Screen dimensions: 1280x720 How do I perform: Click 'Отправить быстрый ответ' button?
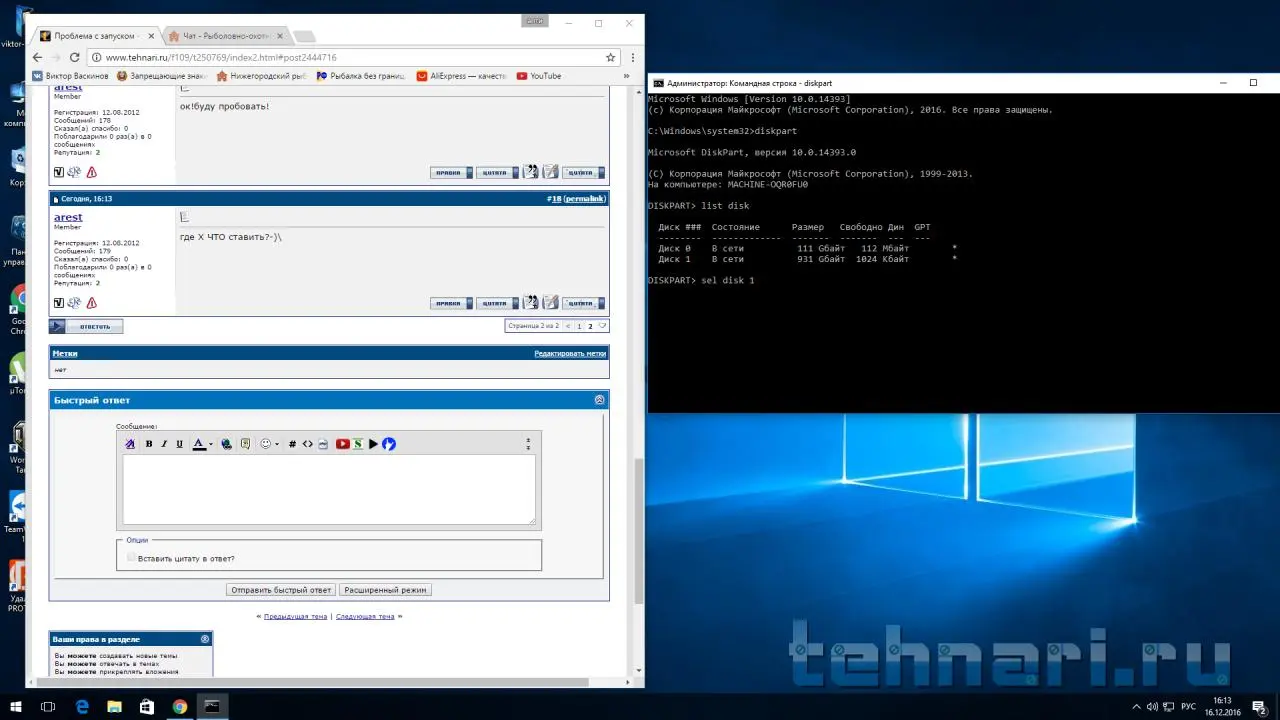tap(281, 590)
